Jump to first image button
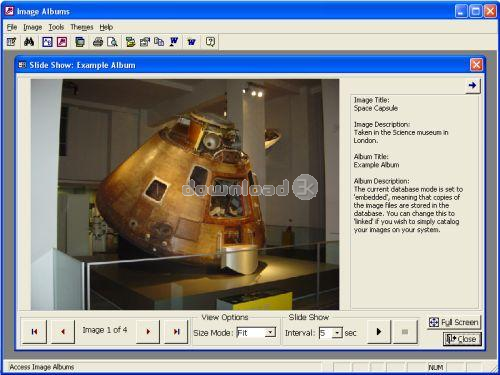The image size is (500, 375). point(34,331)
